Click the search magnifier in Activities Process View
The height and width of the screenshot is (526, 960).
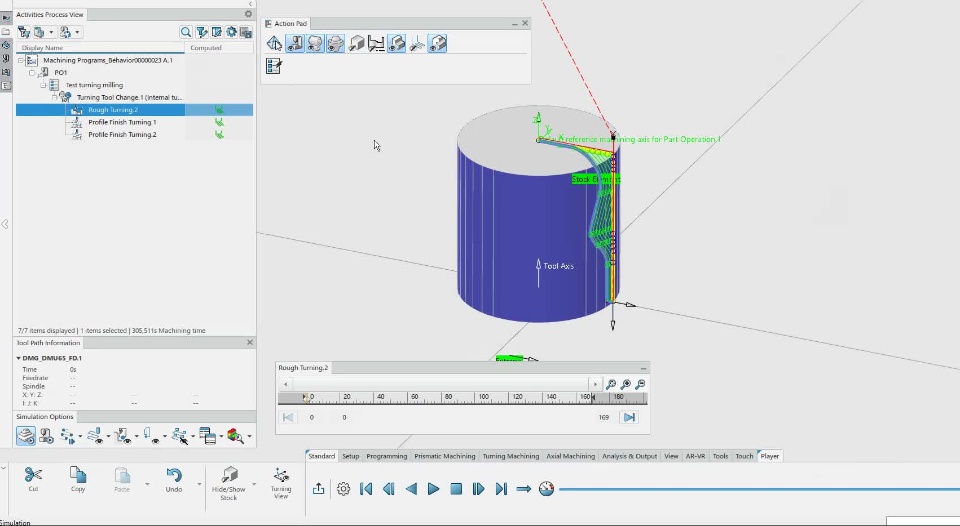(x=186, y=32)
